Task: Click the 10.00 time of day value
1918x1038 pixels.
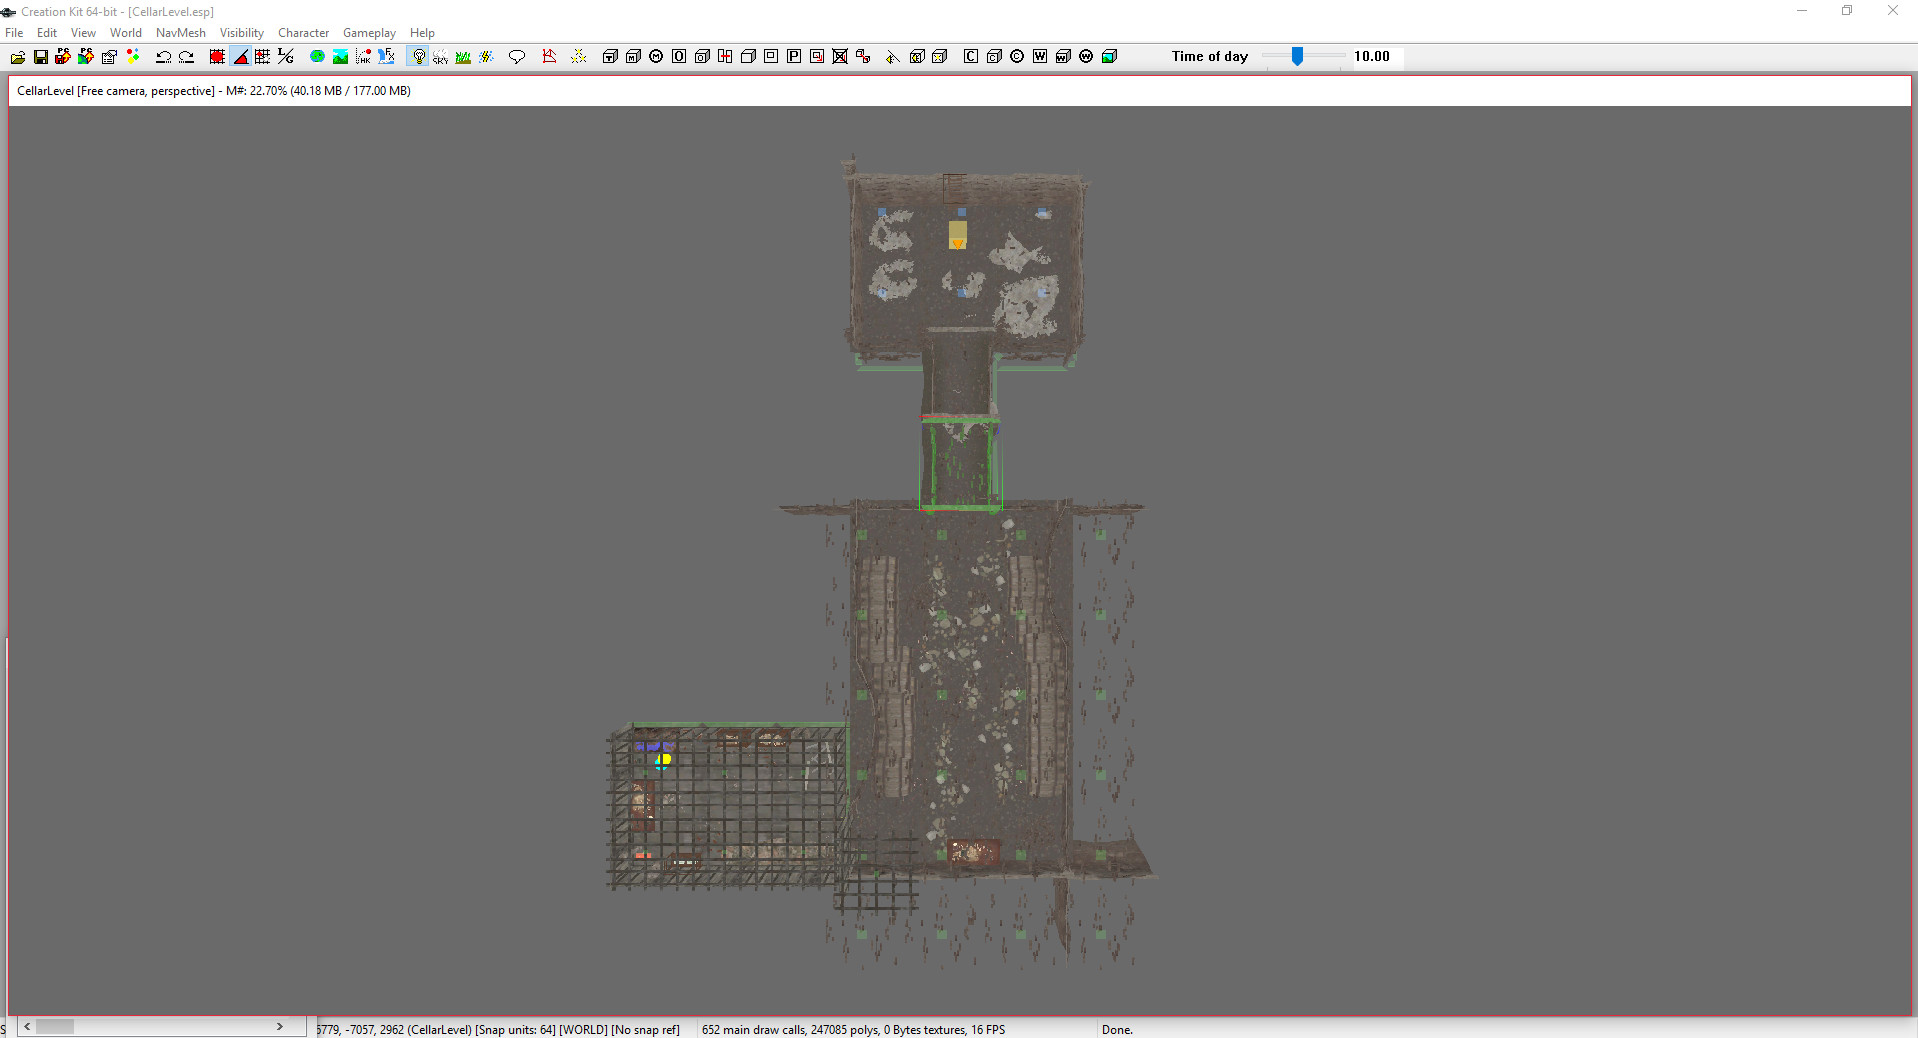Action: point(1372,57)
